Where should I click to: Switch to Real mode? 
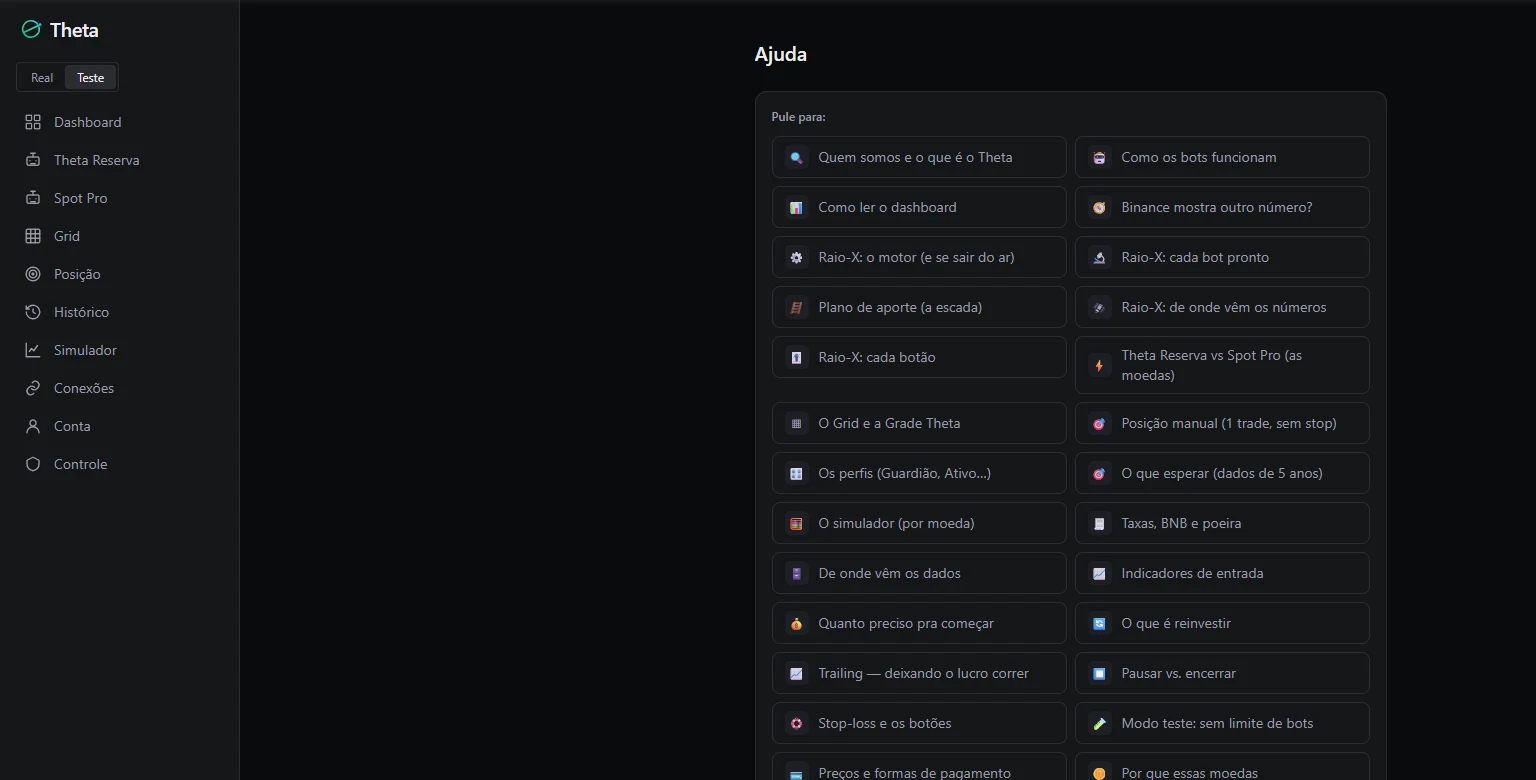(42, 78)
